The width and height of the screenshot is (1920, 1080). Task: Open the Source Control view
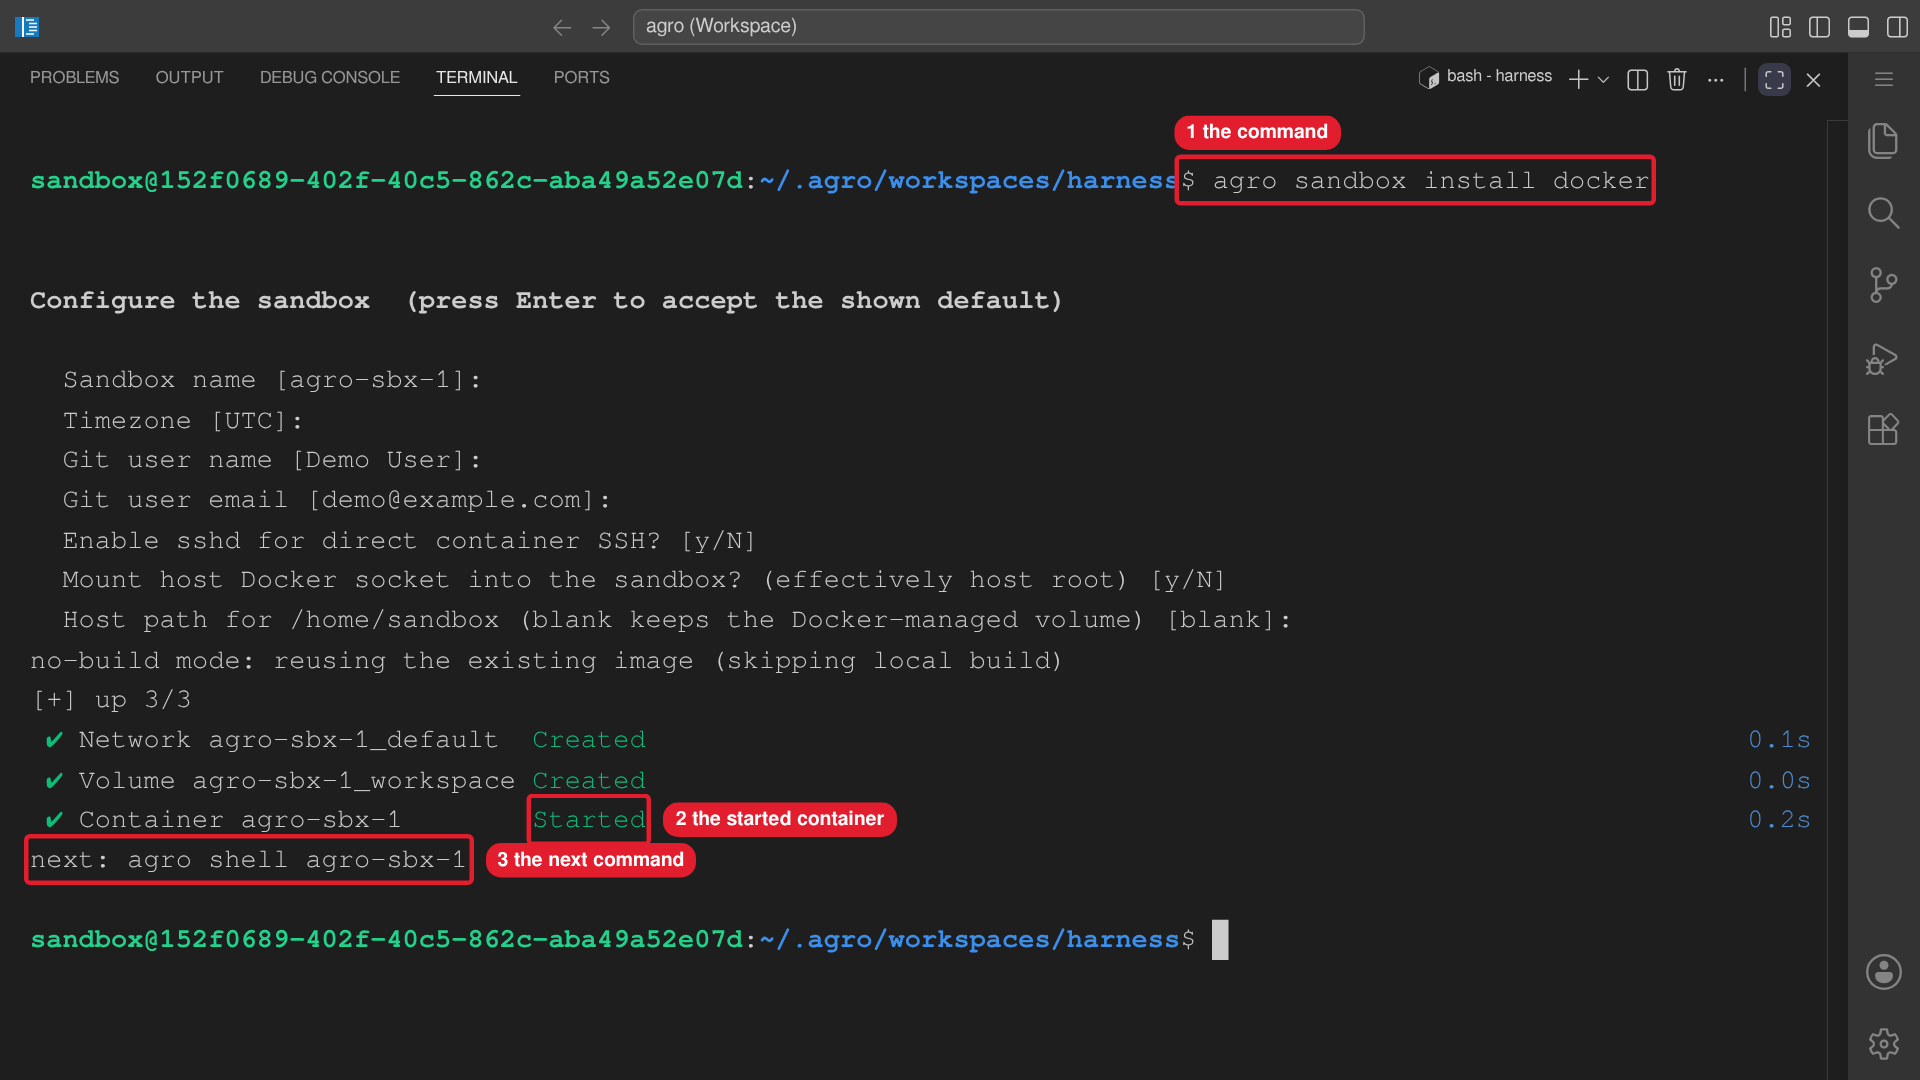pos(1883,285)
